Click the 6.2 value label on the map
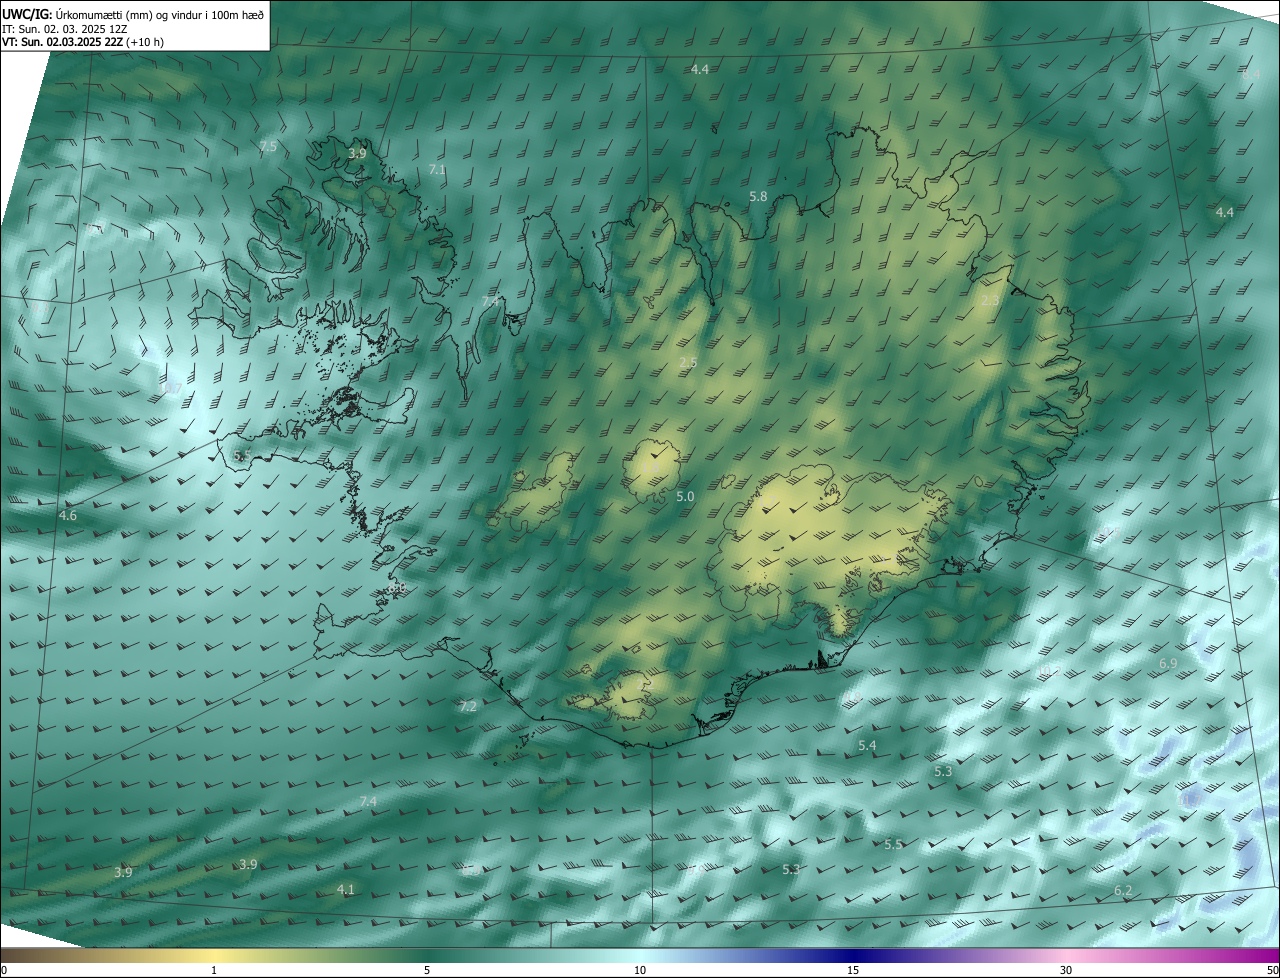 (x=1123, y=891)
